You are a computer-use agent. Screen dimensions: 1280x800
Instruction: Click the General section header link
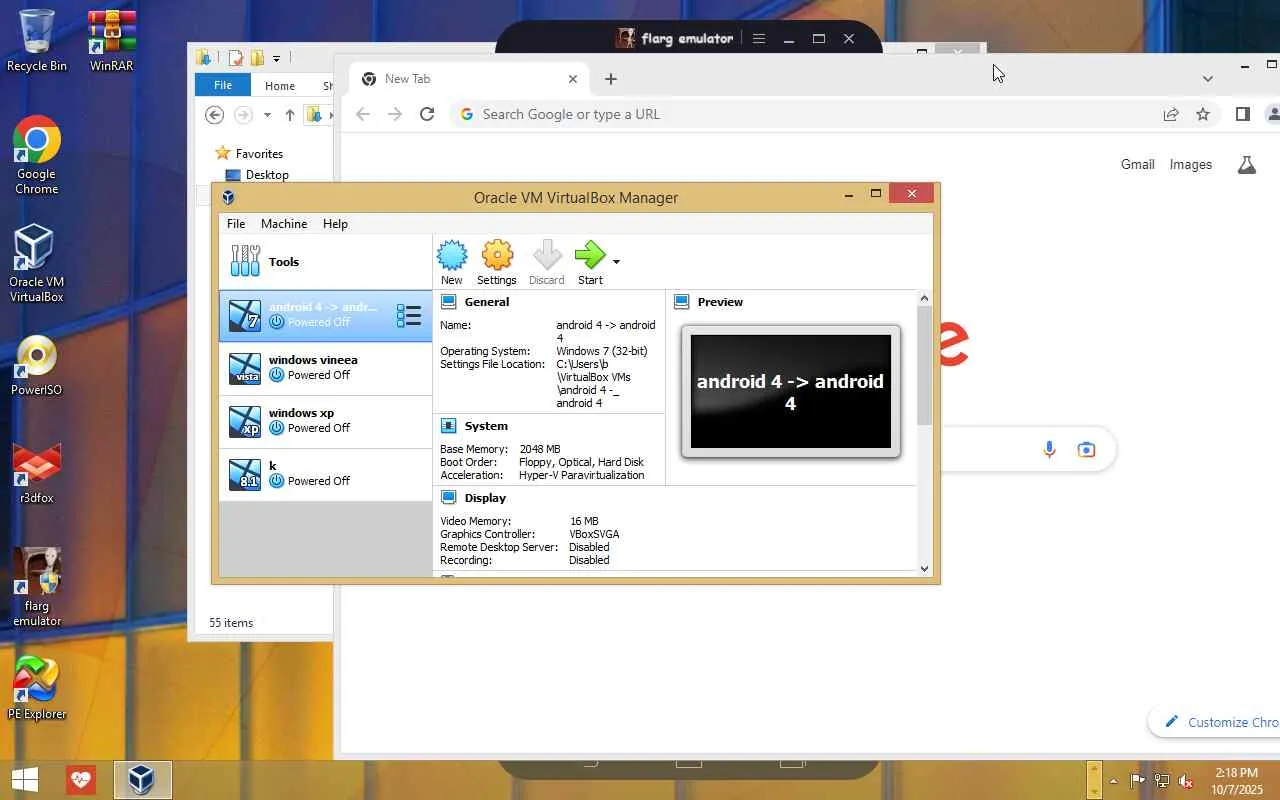[x=486, y=302]
